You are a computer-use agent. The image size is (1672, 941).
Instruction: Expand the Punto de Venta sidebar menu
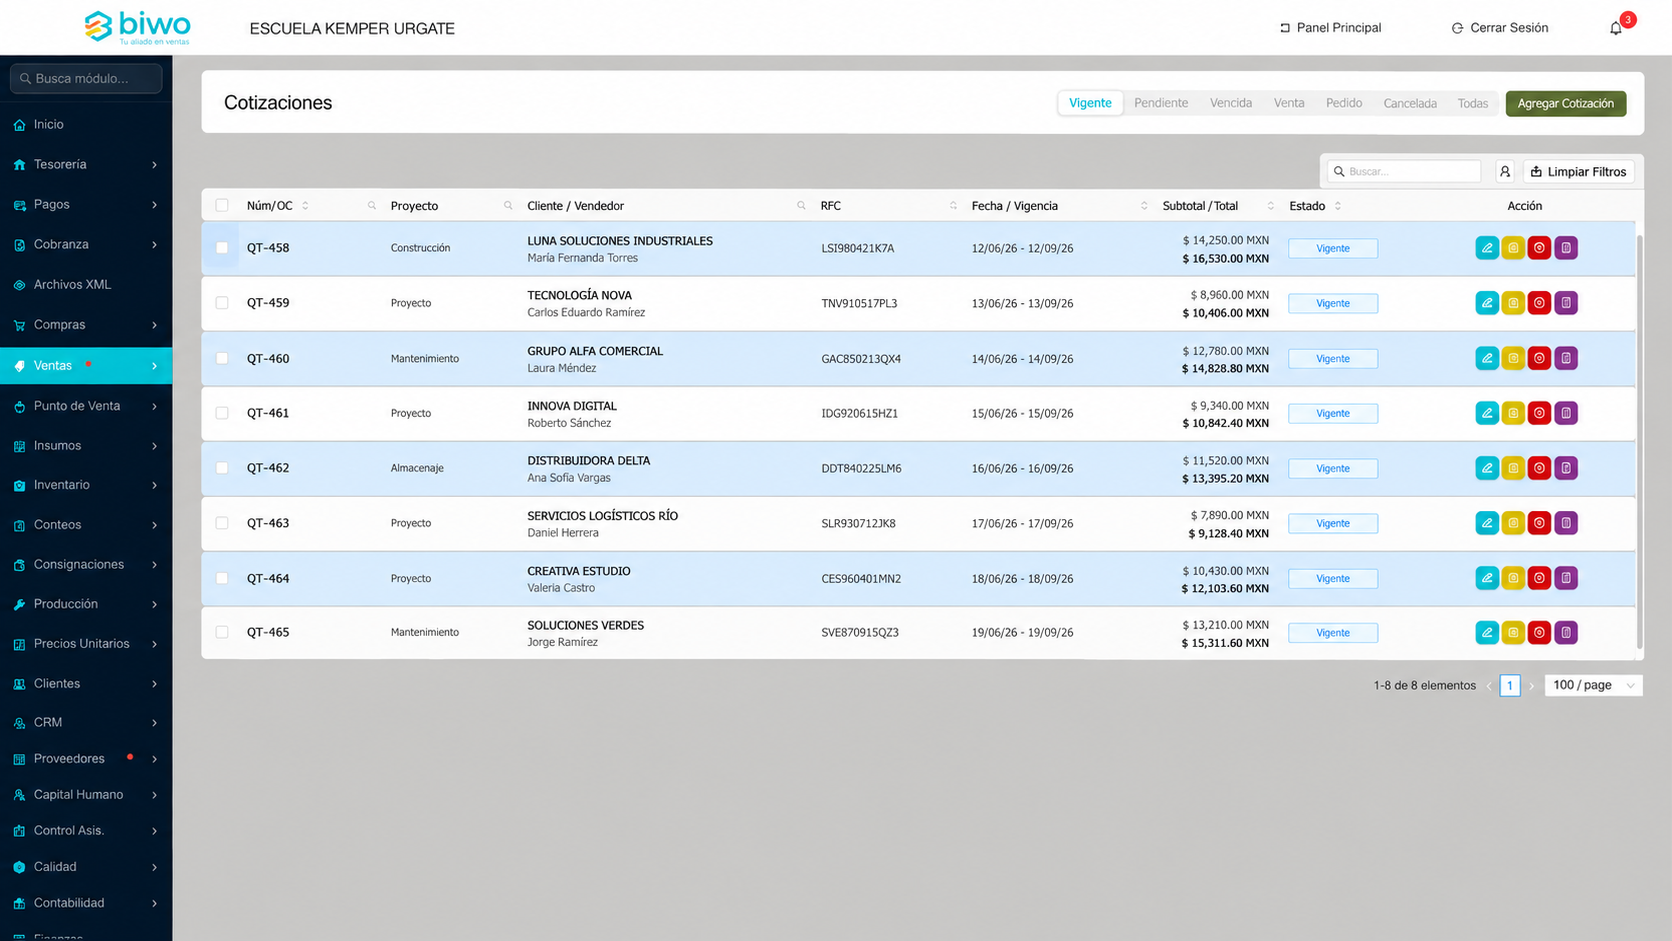tap(86, 406)
